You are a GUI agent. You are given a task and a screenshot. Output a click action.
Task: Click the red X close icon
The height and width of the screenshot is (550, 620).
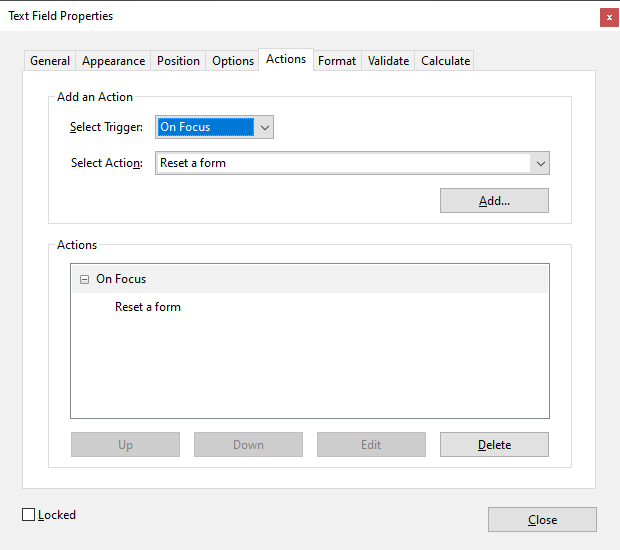[x=609, y=18]
